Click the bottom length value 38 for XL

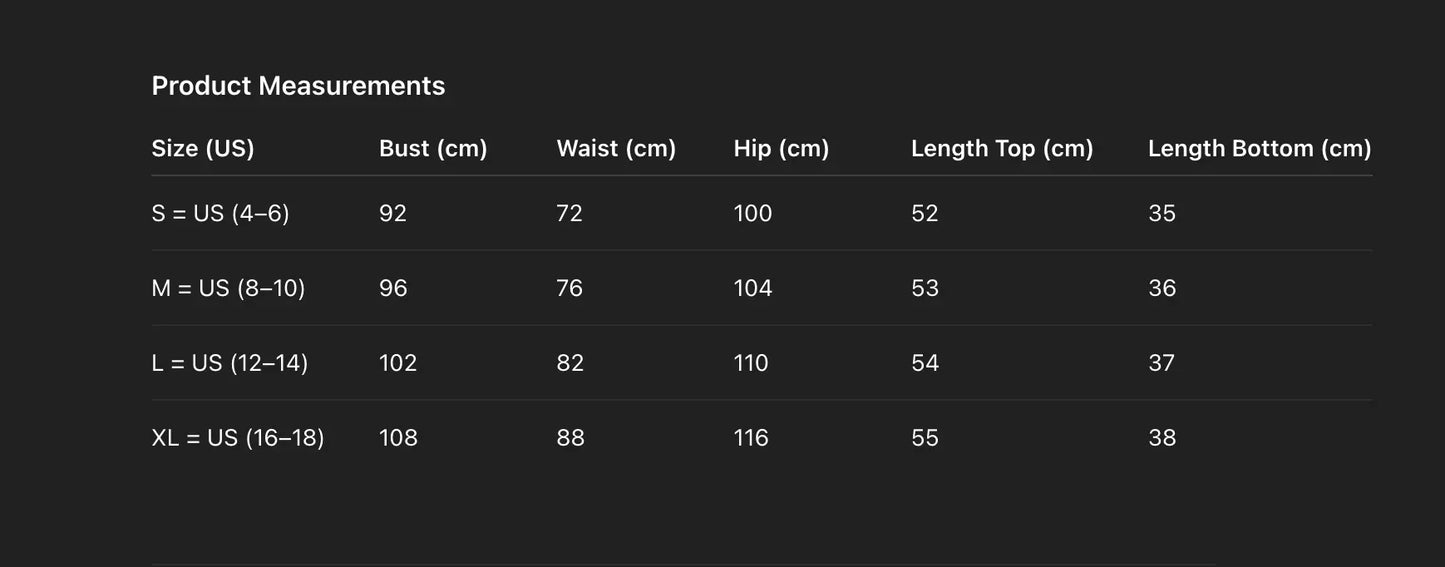(x=1162, y=438)
